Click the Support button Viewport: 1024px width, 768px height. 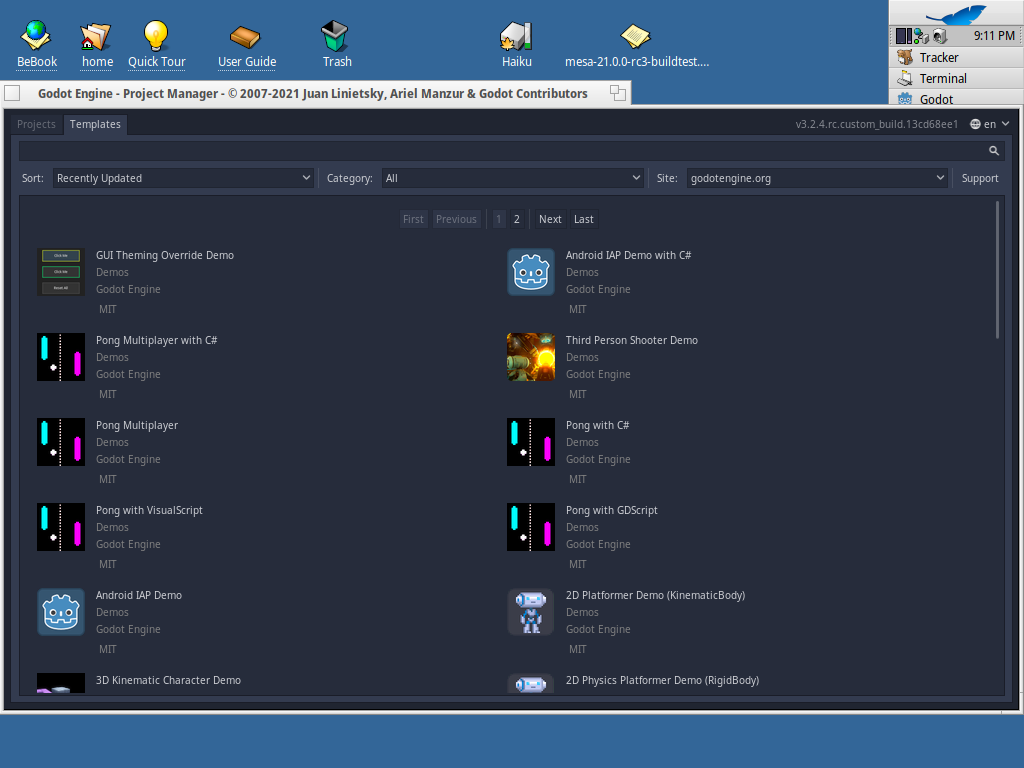(979, 178)
